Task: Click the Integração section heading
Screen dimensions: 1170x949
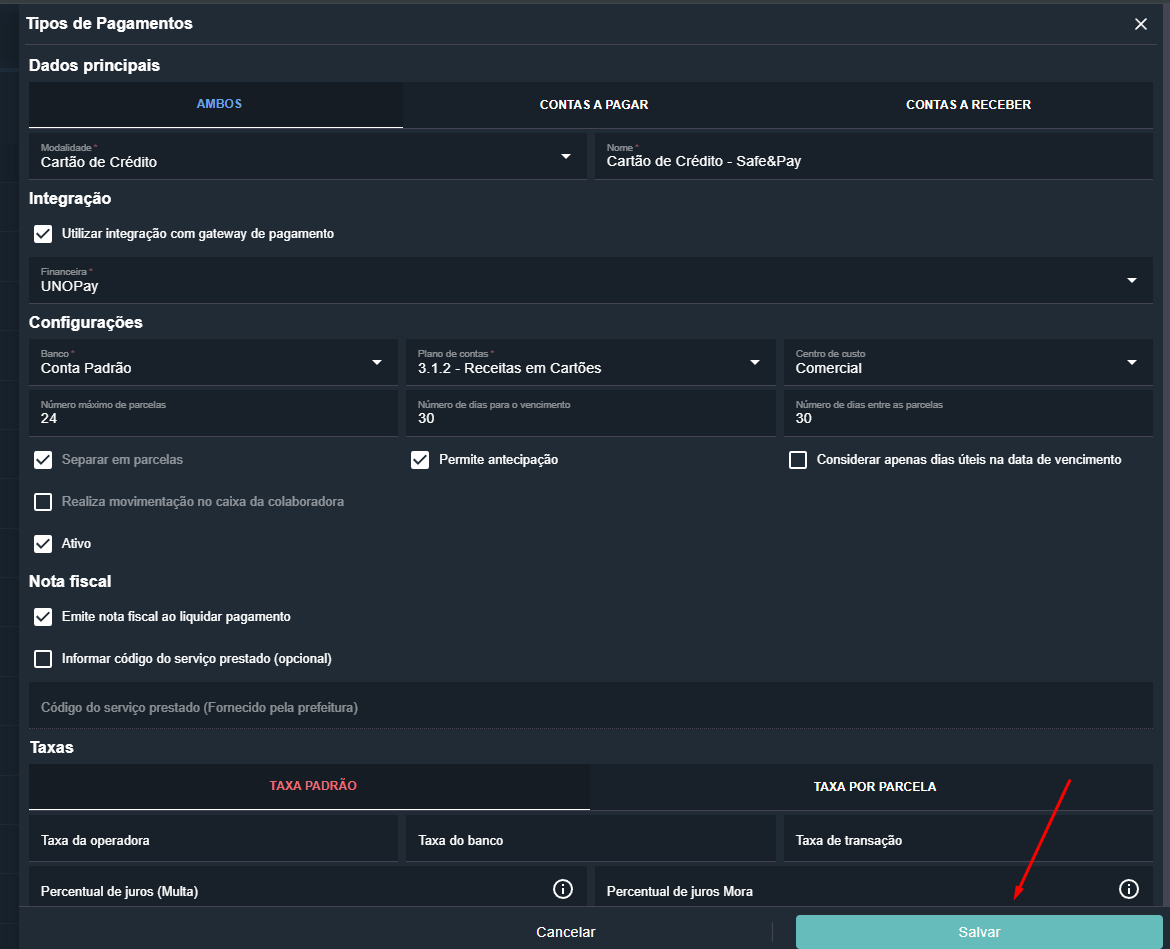Action: click(70, 198)
